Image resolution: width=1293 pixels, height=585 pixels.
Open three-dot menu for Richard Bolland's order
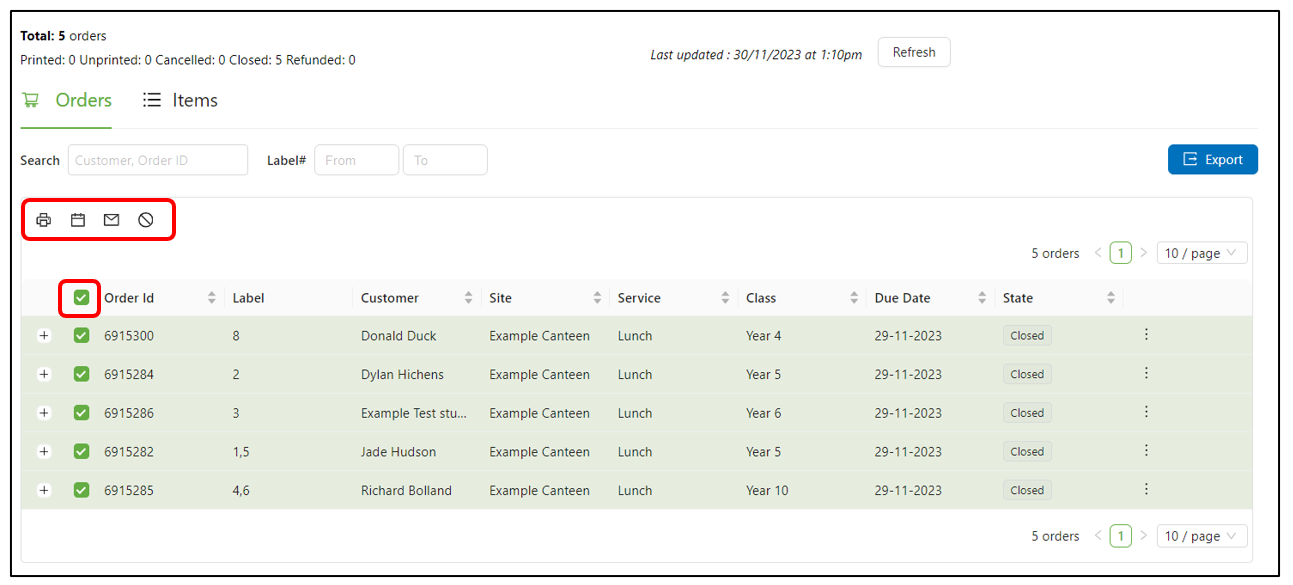tap(1146, 490)
